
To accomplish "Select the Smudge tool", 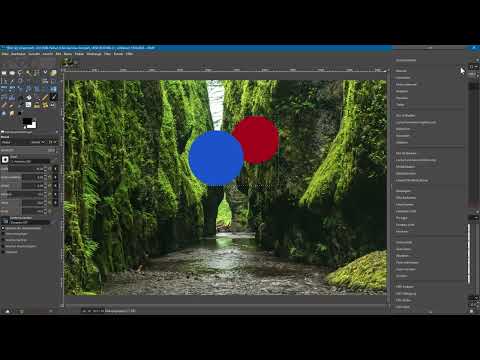I will point(12,114).
